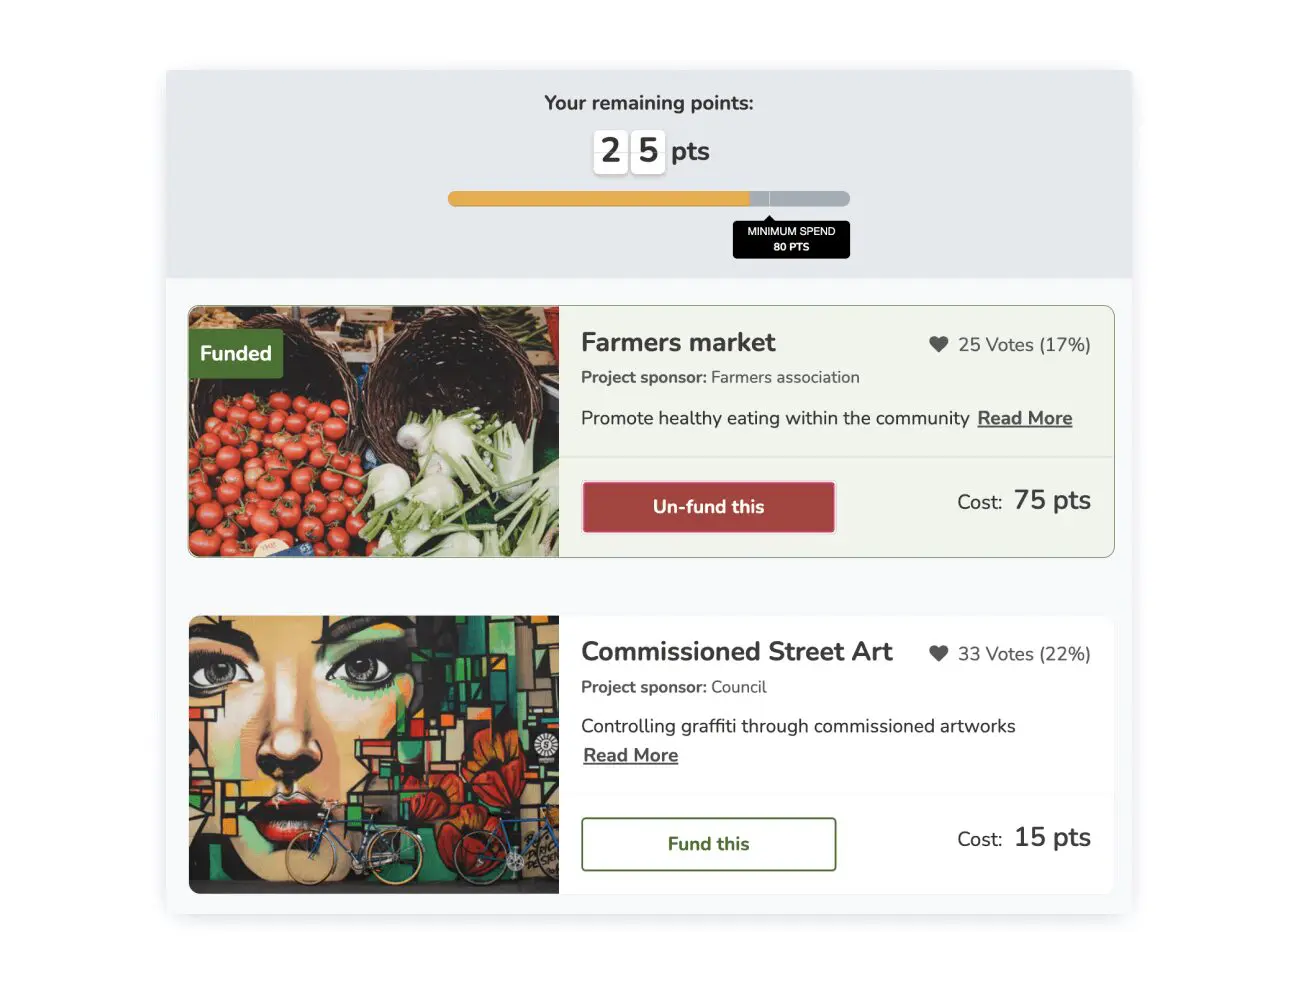Select the Farmers market vegetable photo
The height and width of the screenshot is (983, 1298).
click(374, 431)
